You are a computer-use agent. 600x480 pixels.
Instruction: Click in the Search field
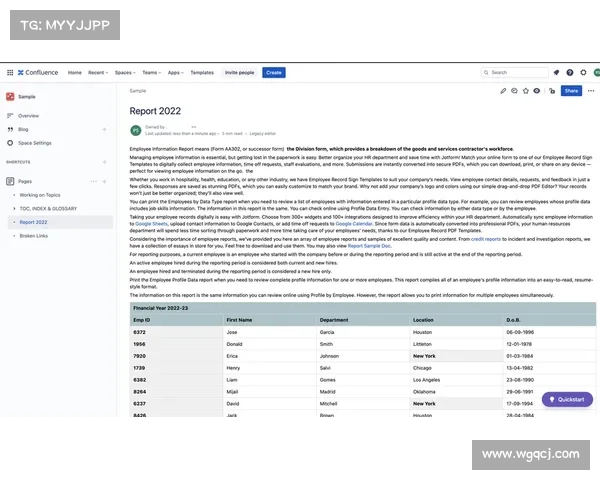515,72
